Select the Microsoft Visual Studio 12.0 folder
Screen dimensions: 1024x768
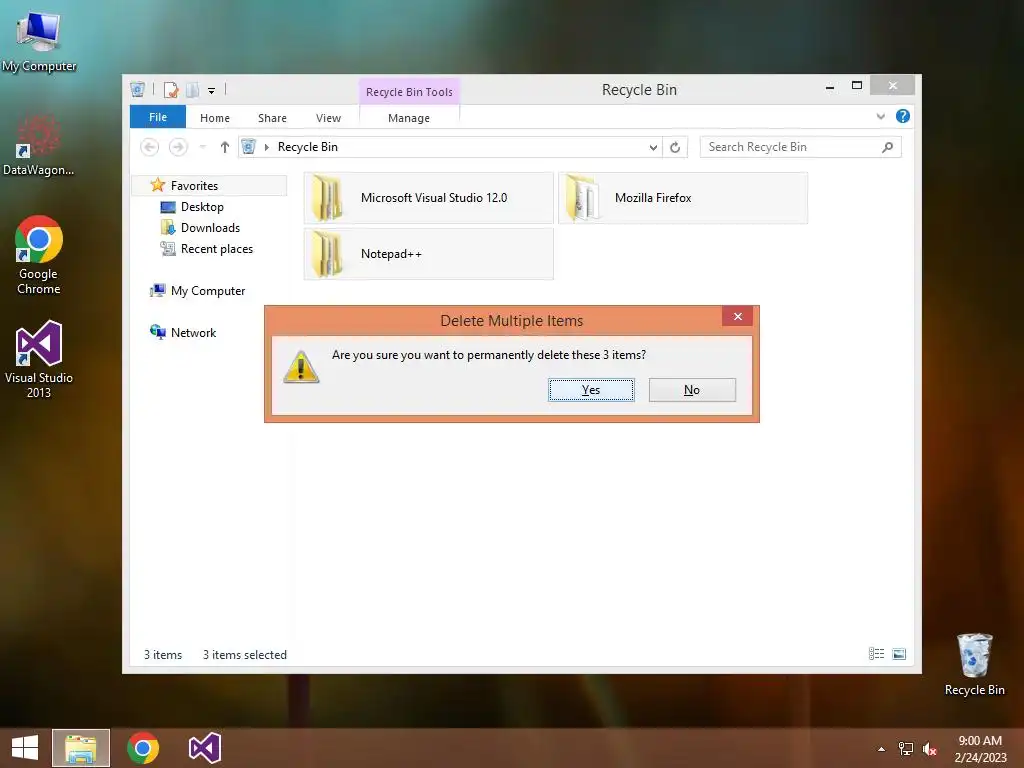pos(428,198)
